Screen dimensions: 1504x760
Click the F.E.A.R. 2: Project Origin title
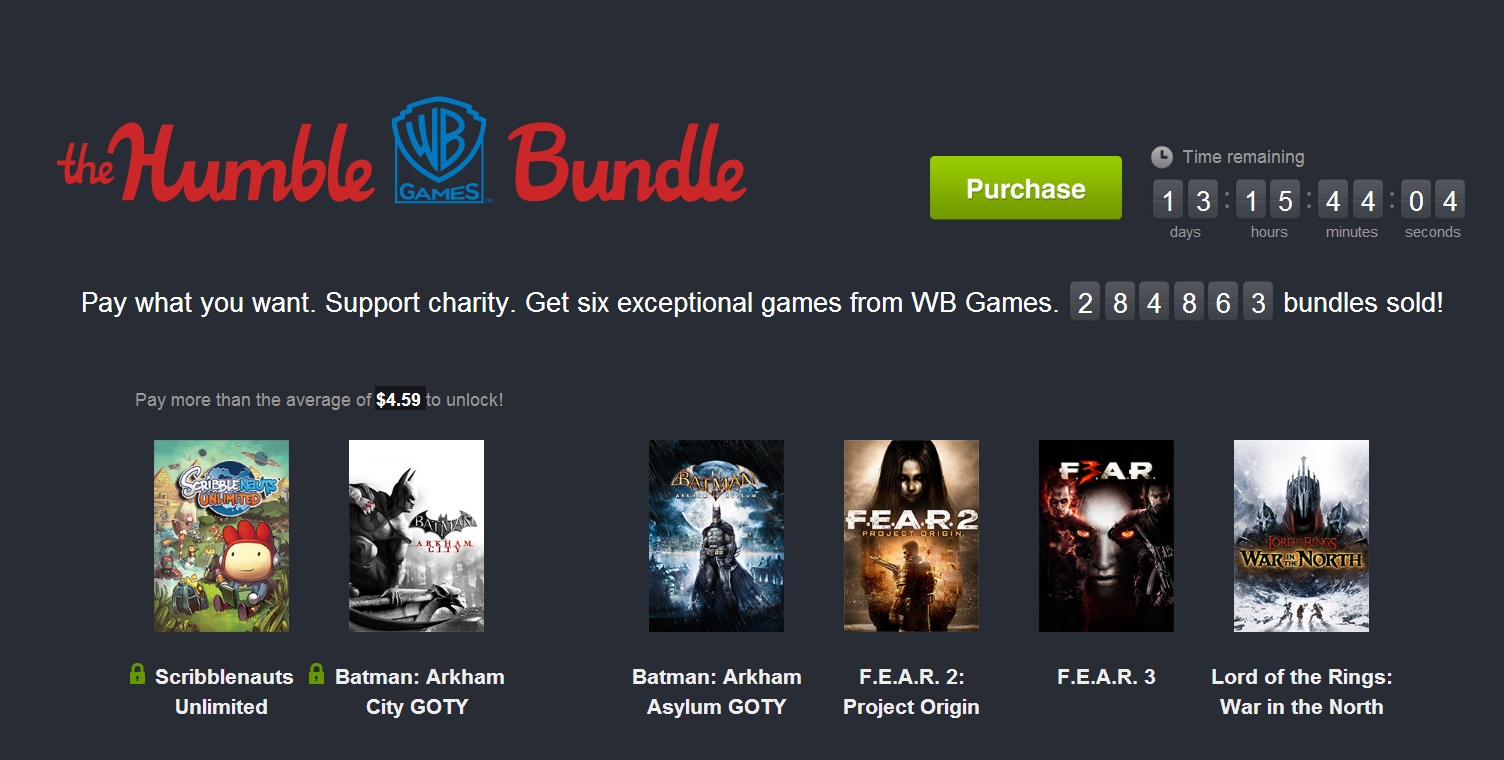click(x=911, y=692)
